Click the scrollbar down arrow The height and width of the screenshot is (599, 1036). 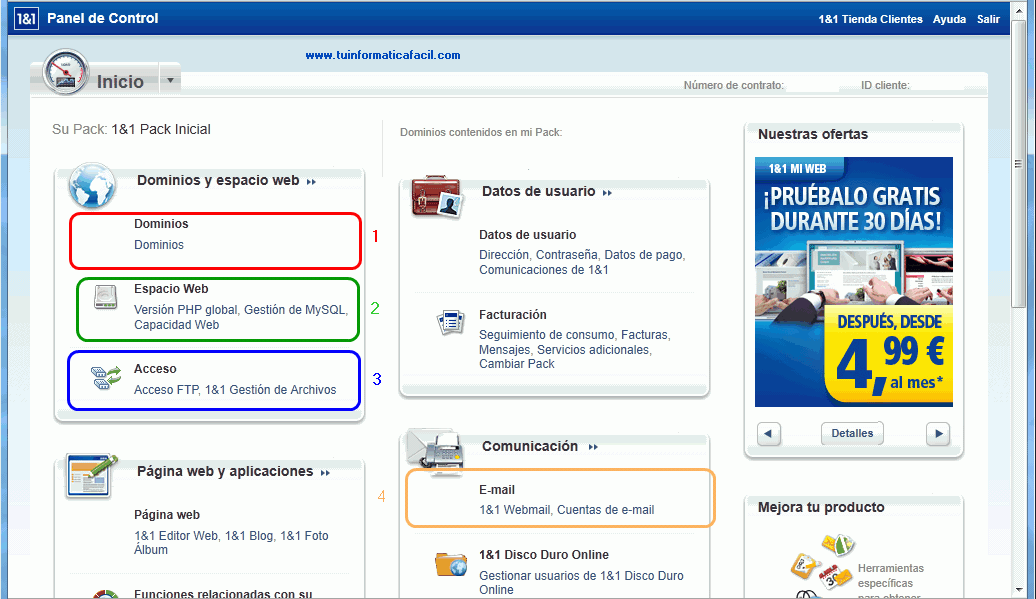tap(1018, 590)
